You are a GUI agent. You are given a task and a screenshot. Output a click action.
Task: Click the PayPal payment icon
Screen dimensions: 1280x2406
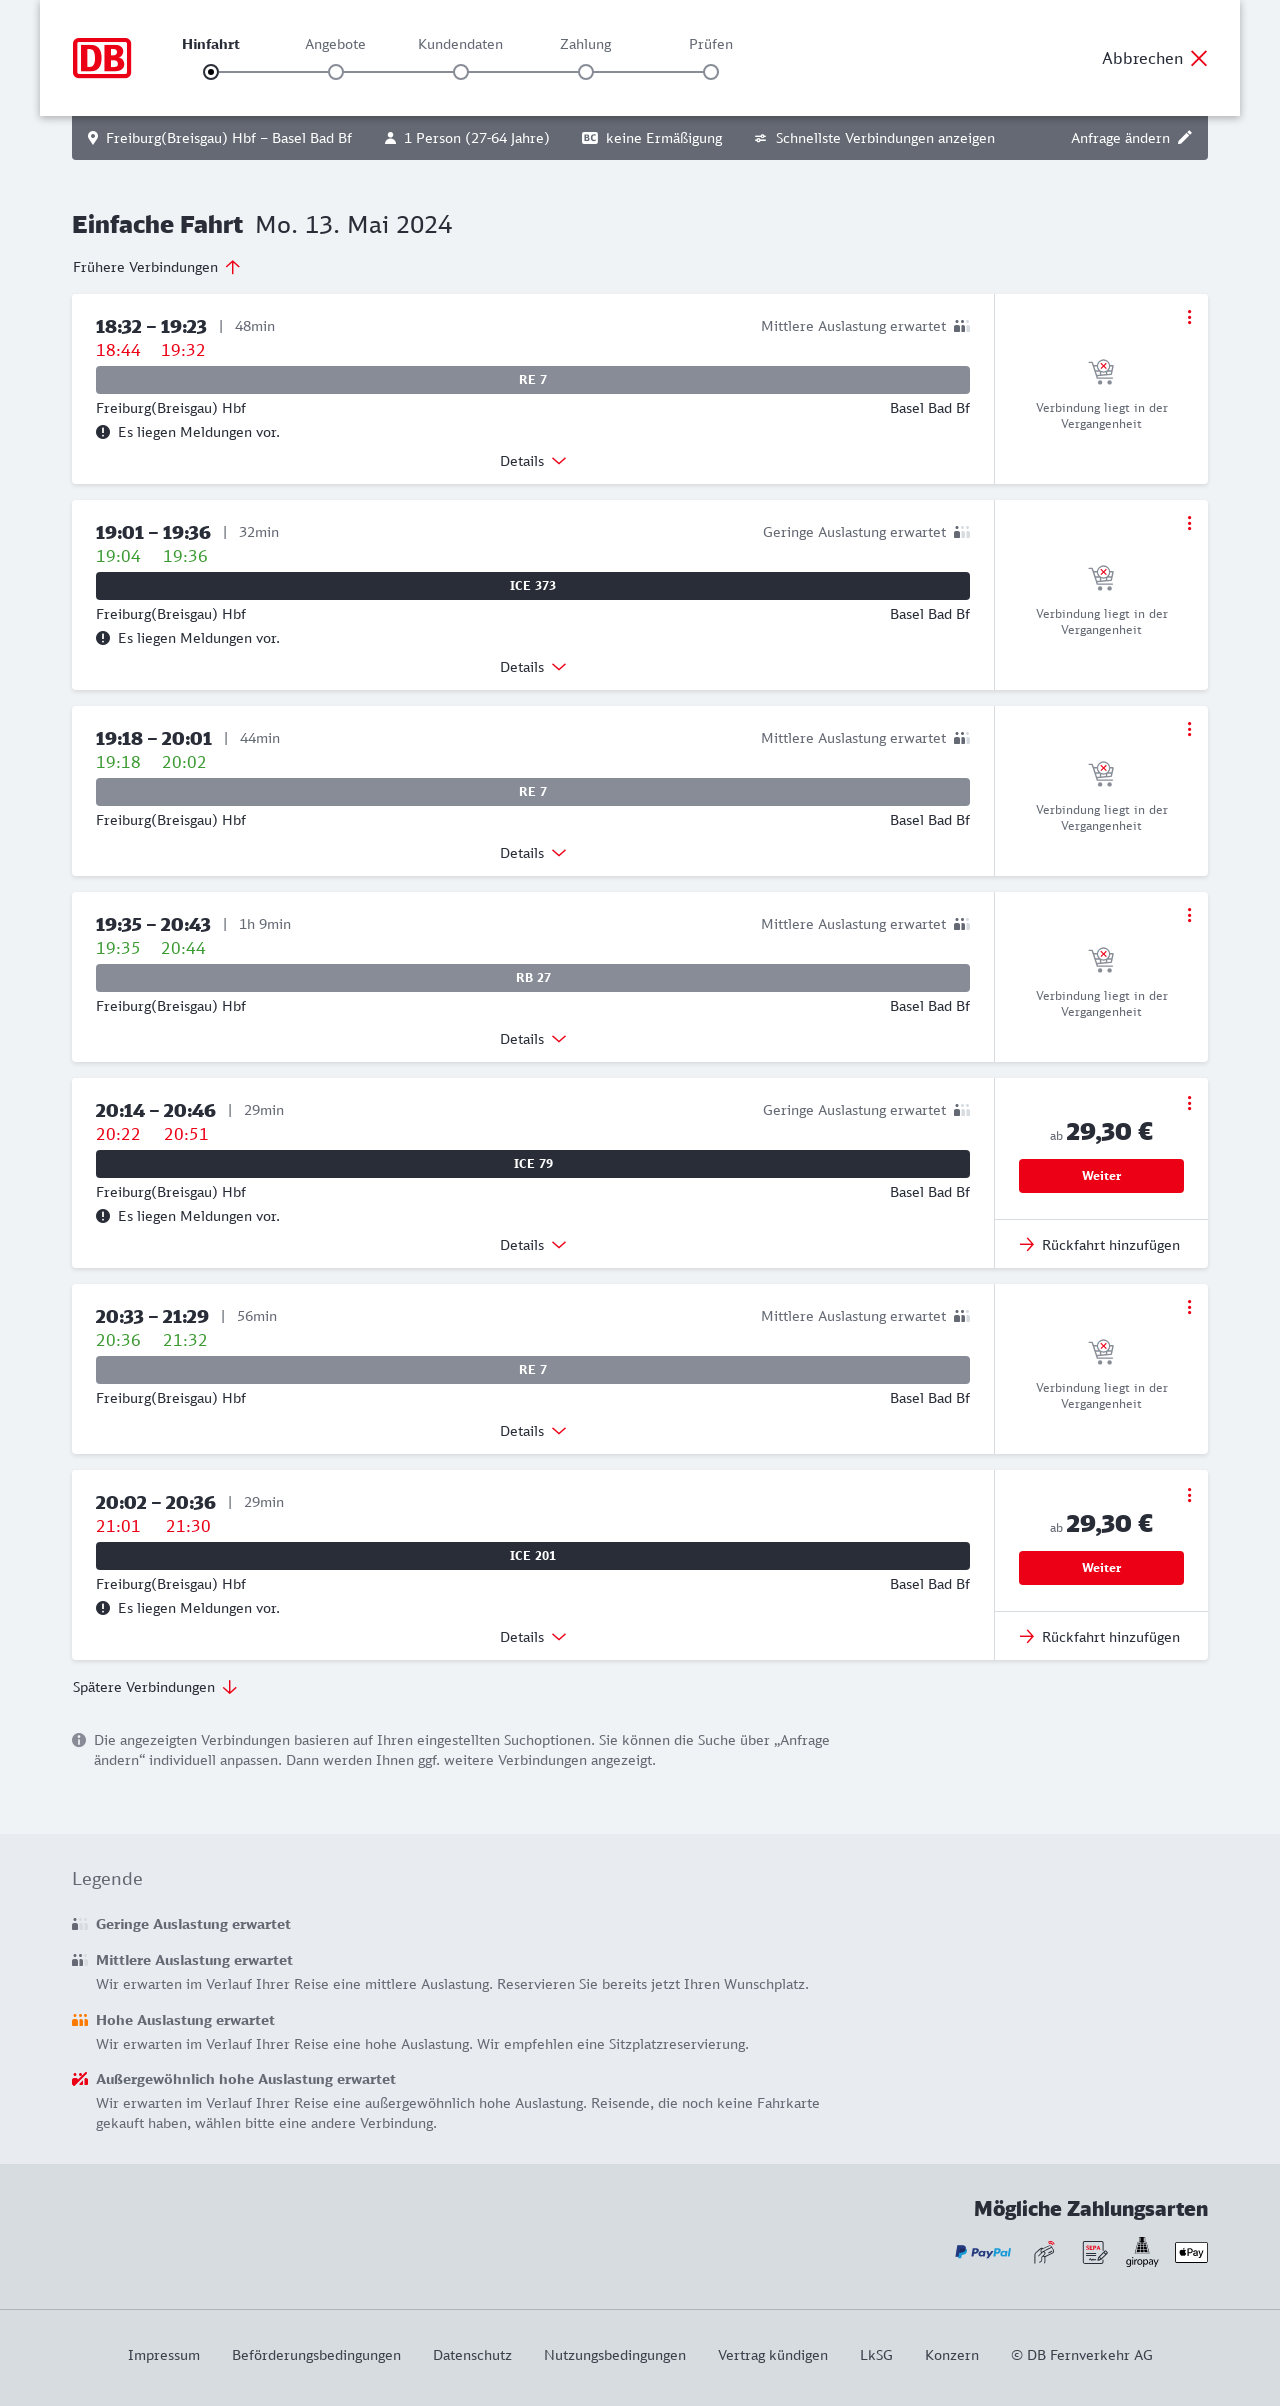click(x=983, y=2252)
